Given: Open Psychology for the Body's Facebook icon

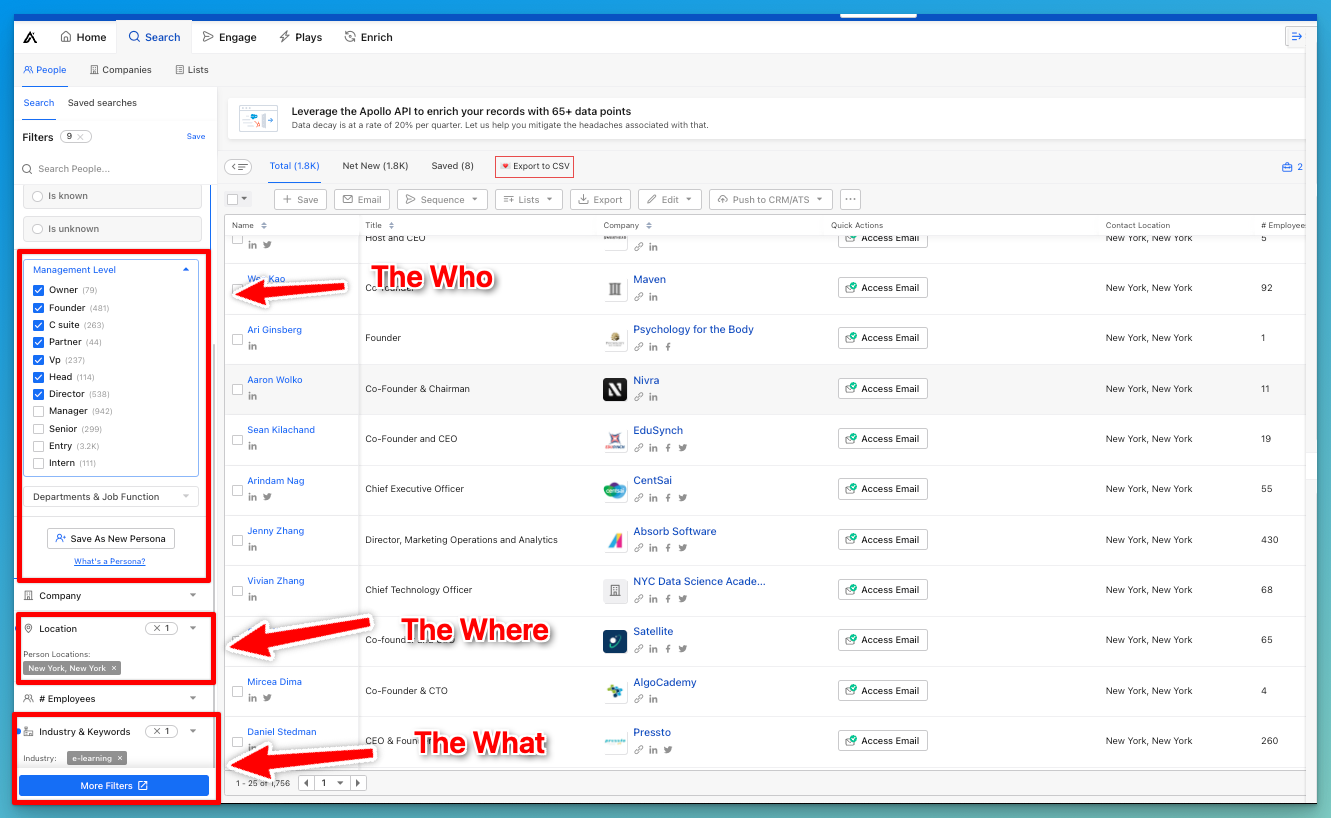Looking at the screenshot, I should (x=667, y=347).
